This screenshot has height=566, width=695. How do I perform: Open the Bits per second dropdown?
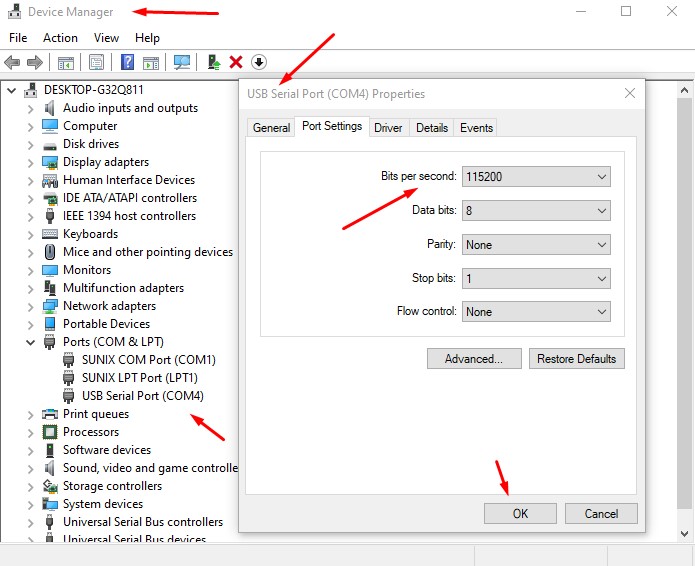[536, 177]
